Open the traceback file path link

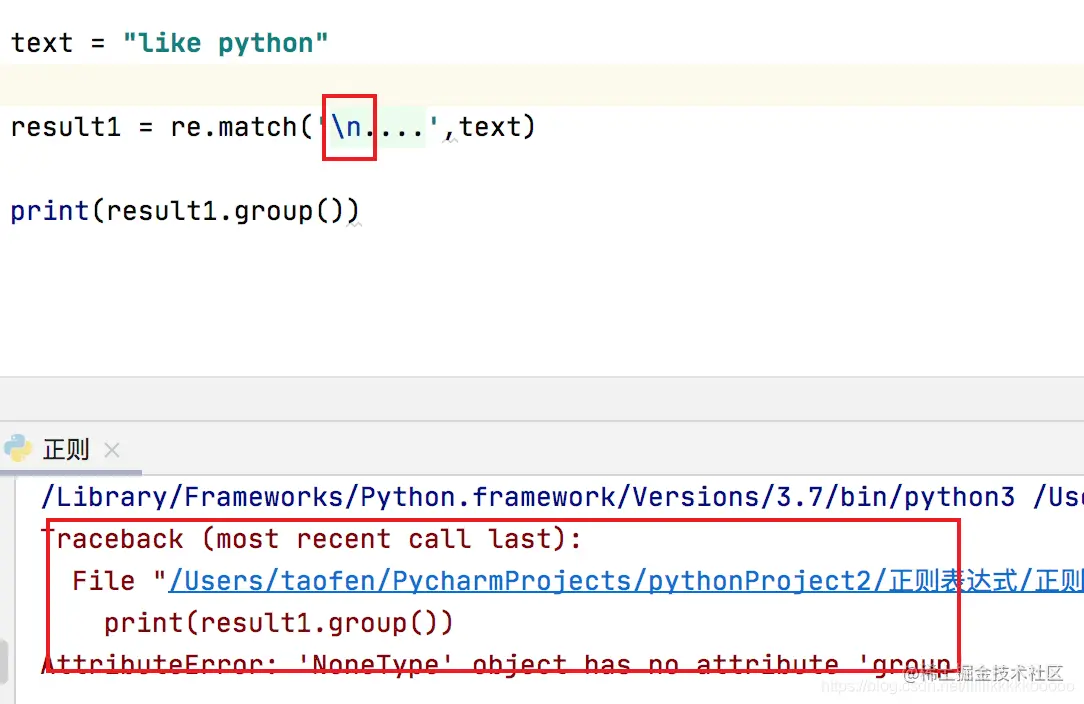(626, 581)
